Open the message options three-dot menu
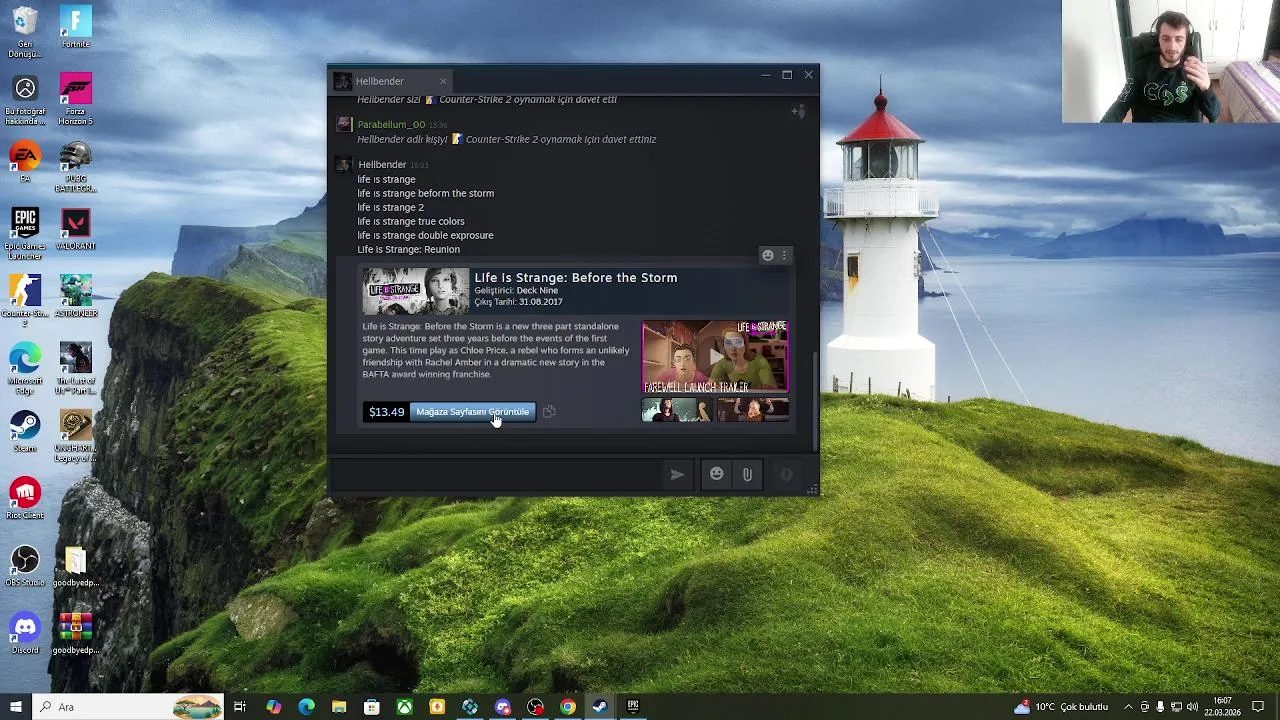The width and height of the screenshot is (1280, 720). tap(784, 255)
